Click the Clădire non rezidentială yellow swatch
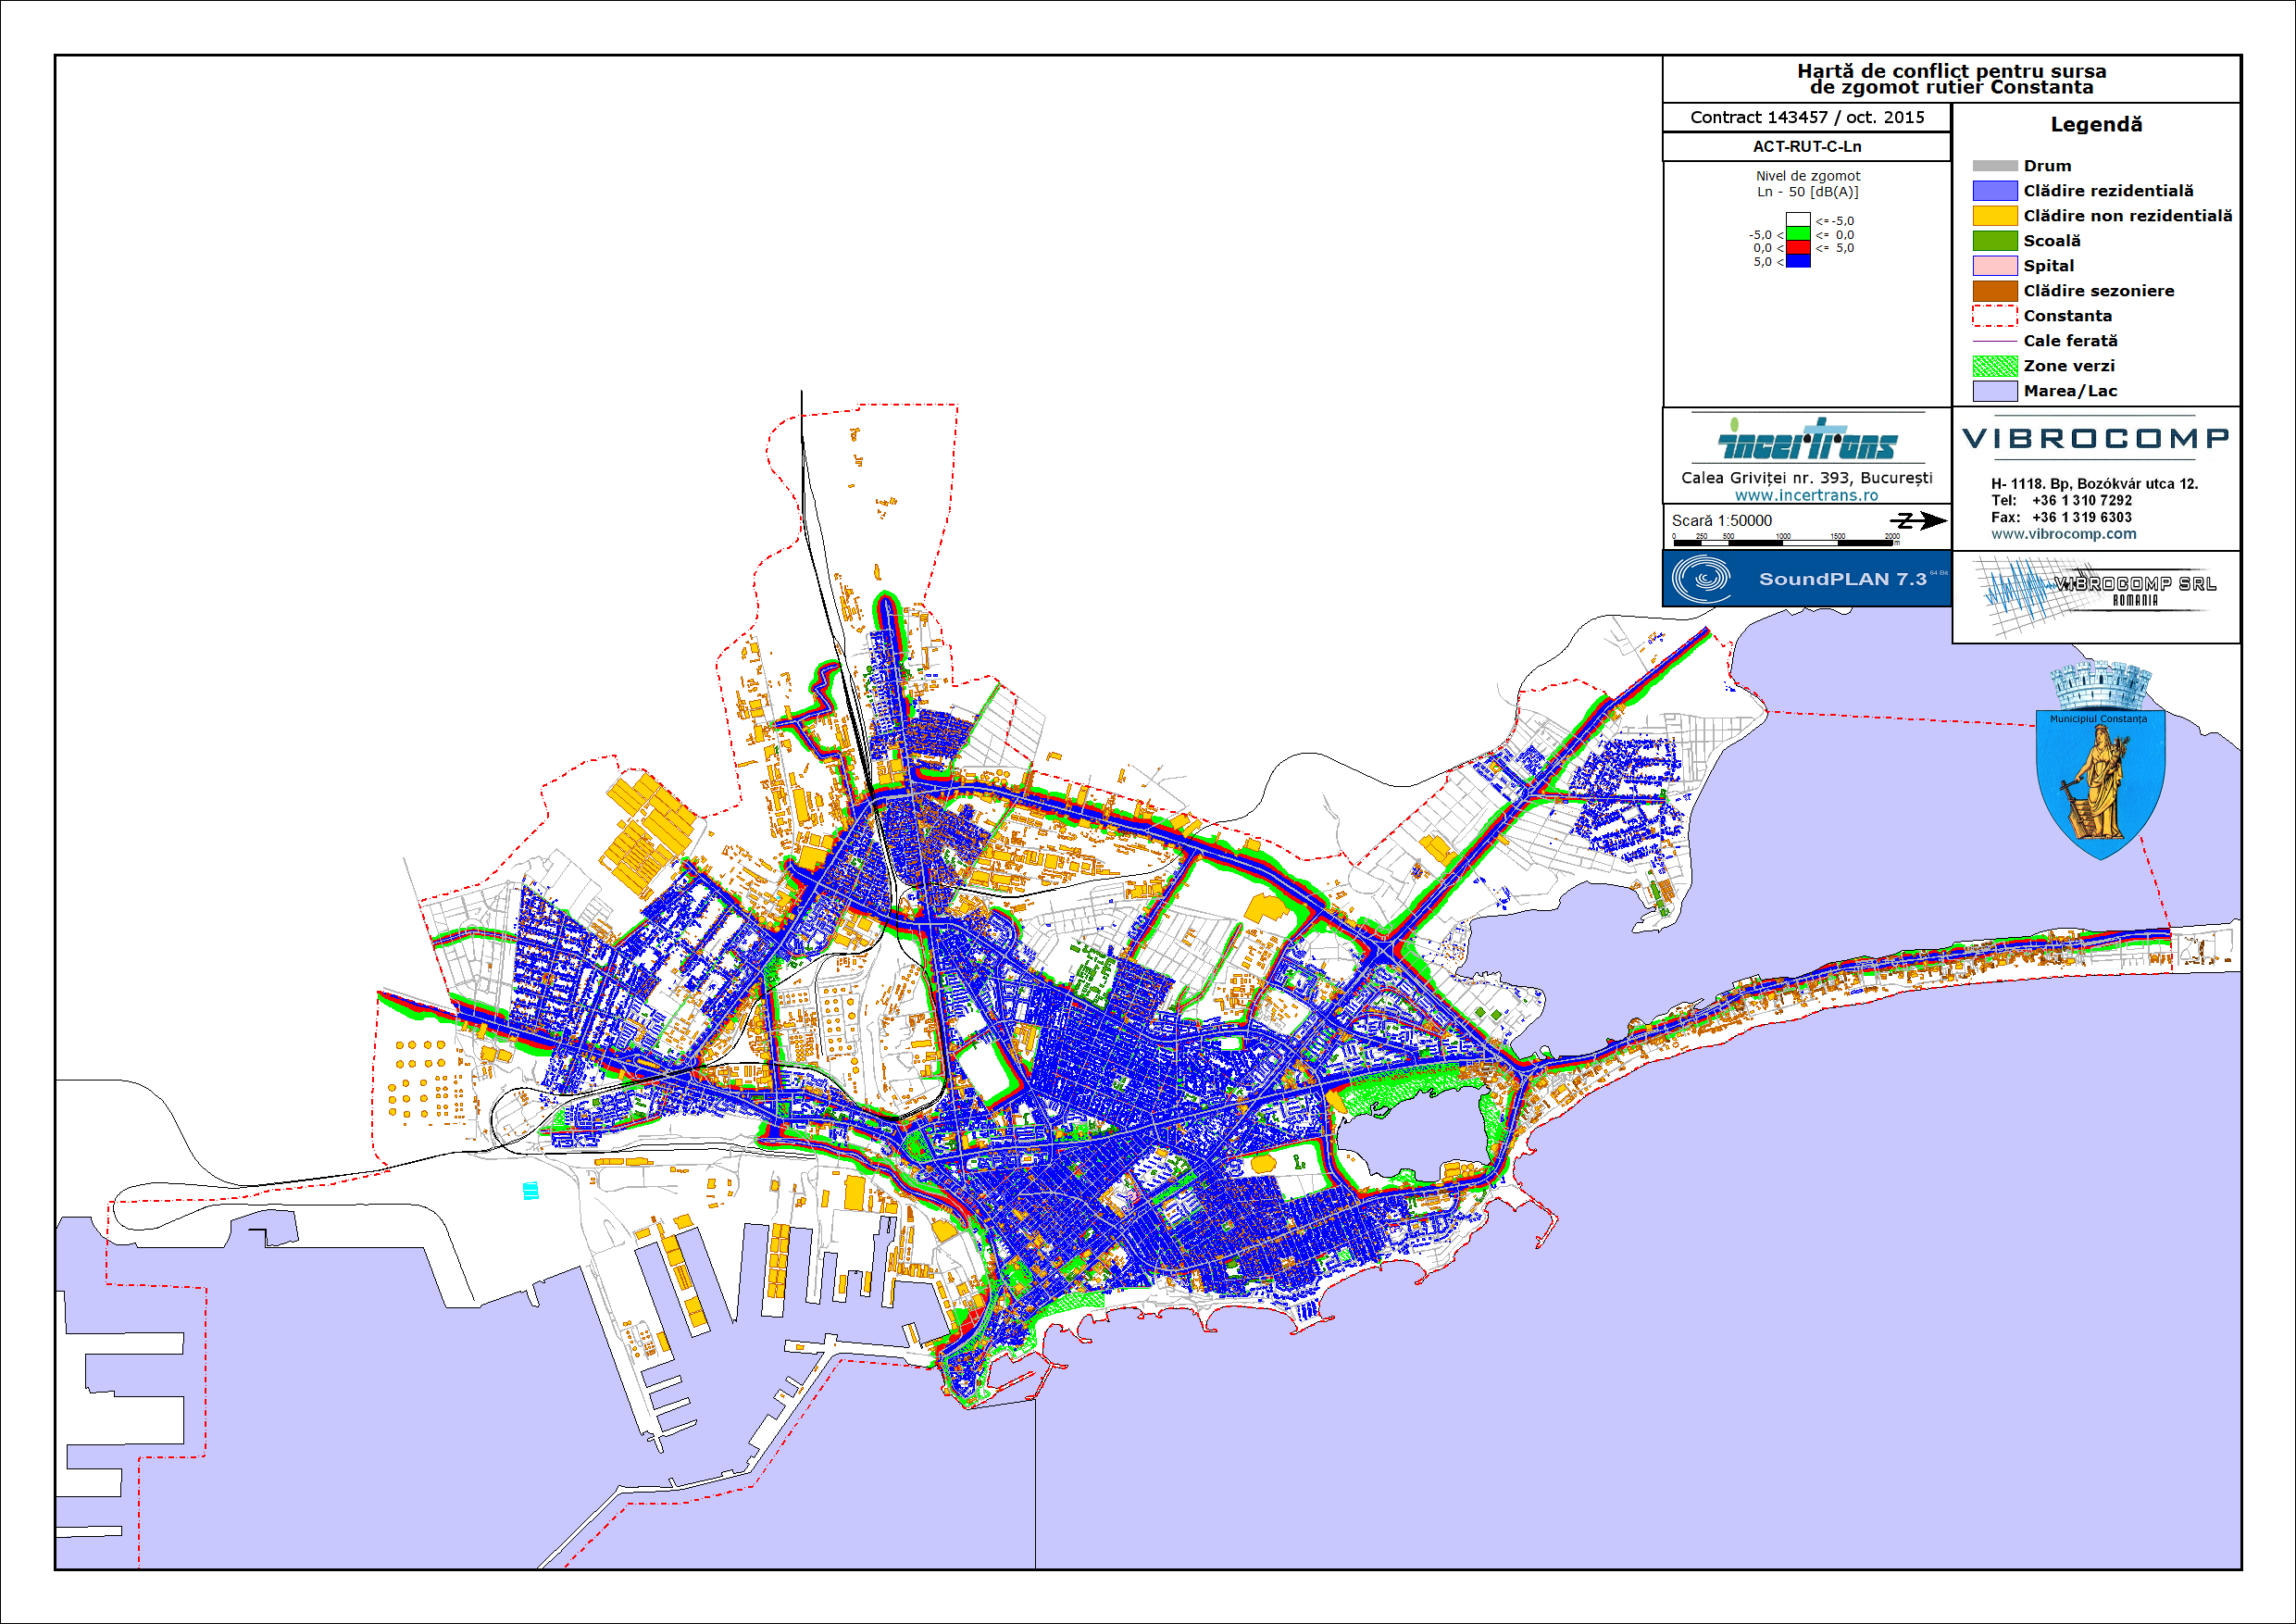The width and height of the screenshot is (2296, 1624). coord(1994,216)
